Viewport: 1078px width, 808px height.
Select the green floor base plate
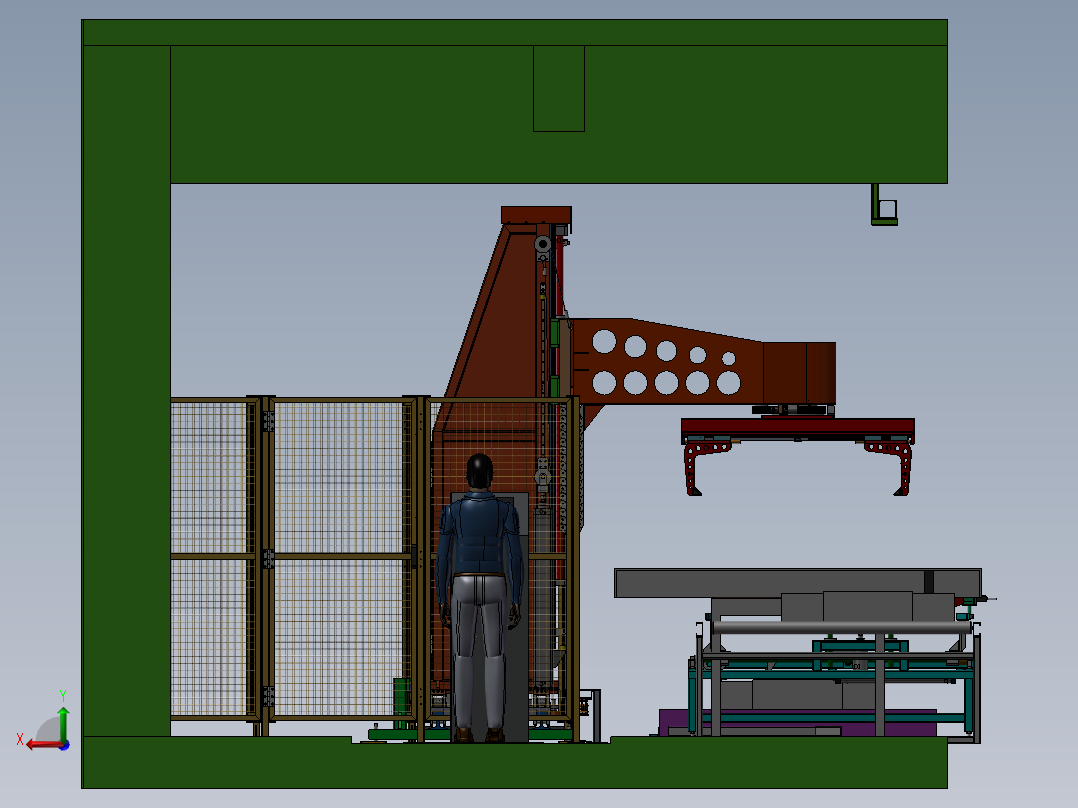(514, 763)
